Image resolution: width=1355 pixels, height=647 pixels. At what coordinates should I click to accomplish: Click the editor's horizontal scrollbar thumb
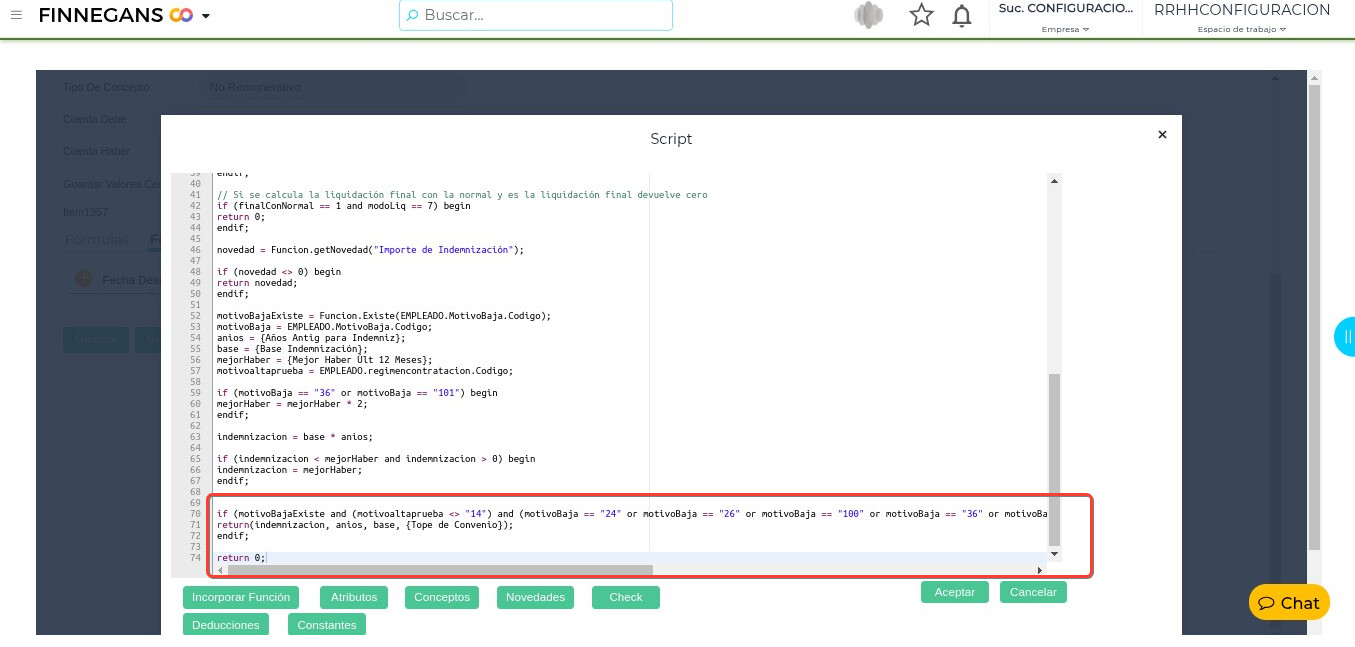[440, 570]
